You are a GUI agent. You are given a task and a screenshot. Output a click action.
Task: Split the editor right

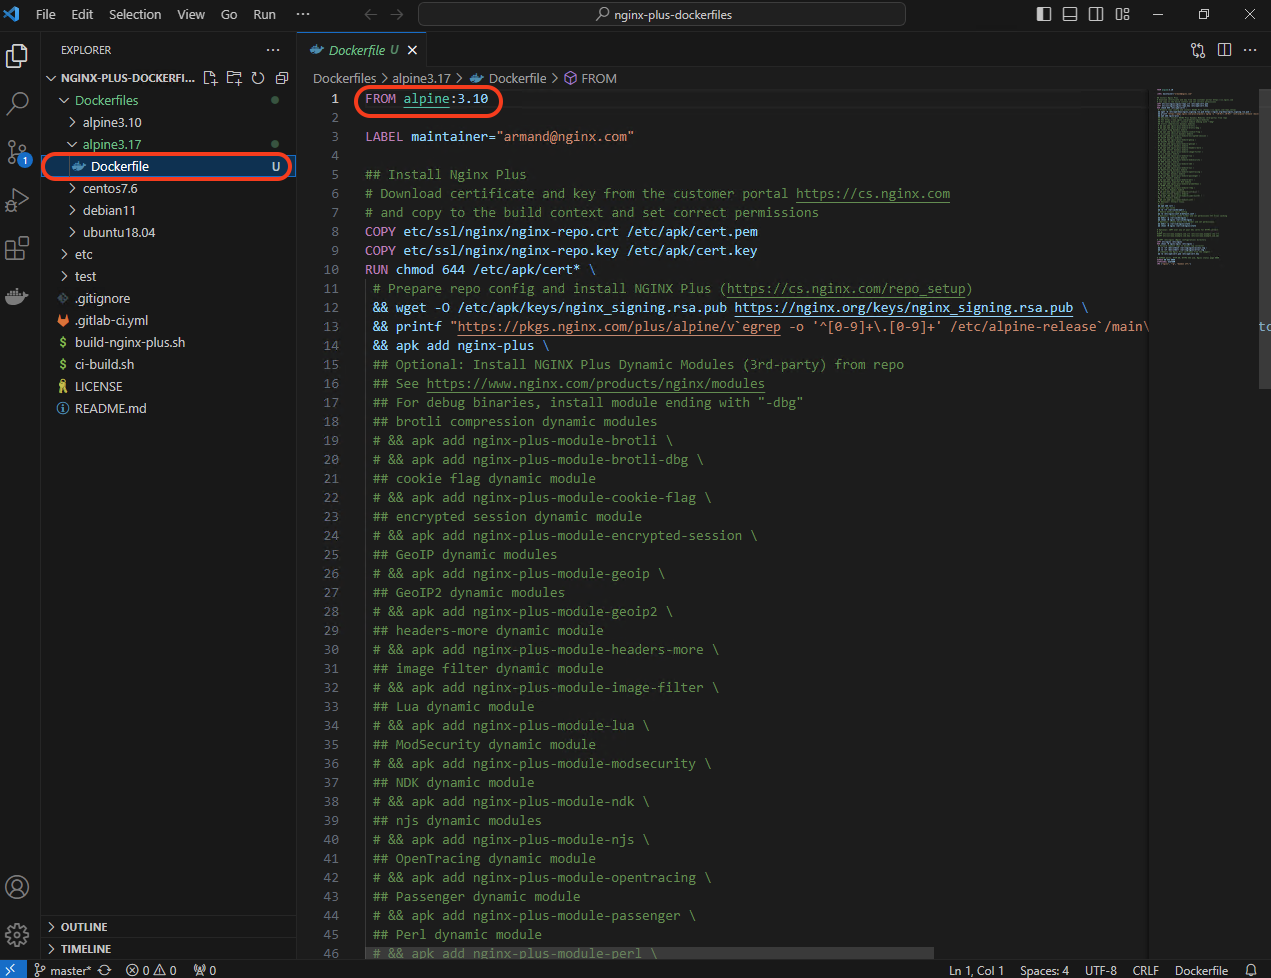click(1224, 50)
